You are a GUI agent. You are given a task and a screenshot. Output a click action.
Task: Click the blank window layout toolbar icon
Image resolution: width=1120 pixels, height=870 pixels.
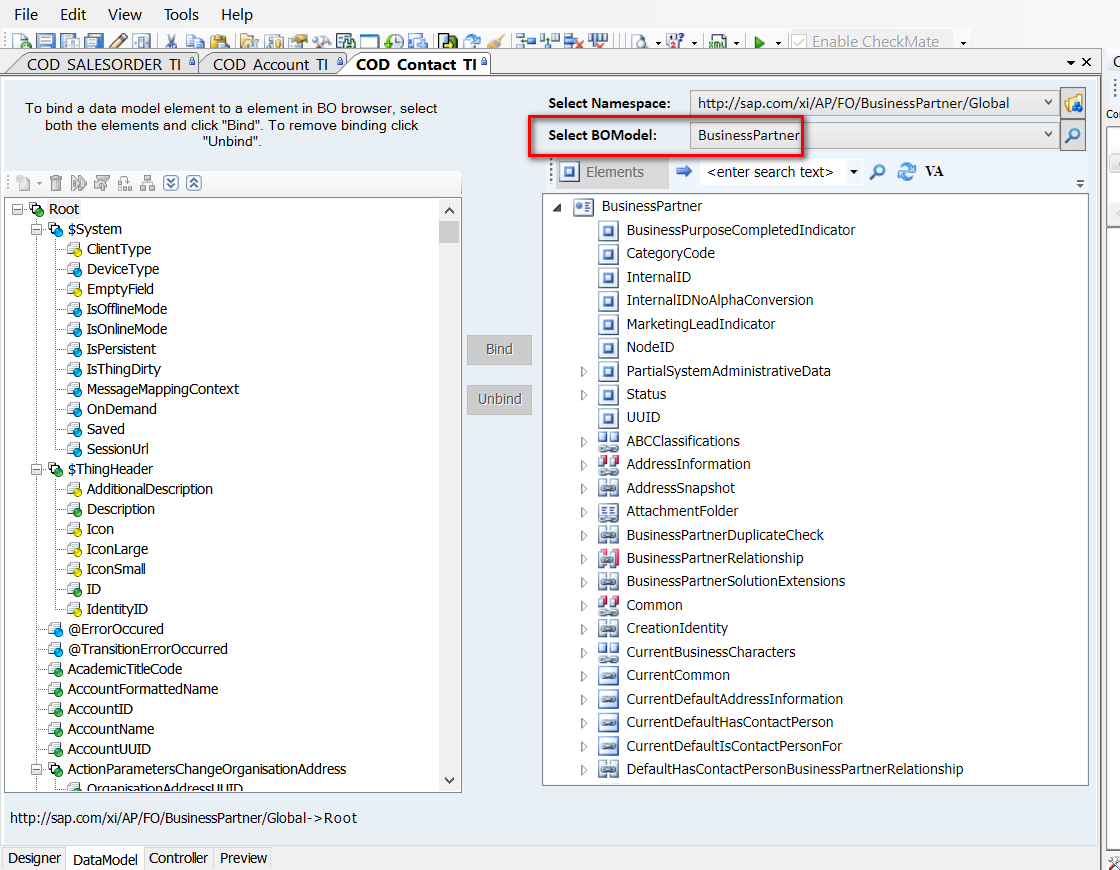pyautogui.click(x=369, y=41)
